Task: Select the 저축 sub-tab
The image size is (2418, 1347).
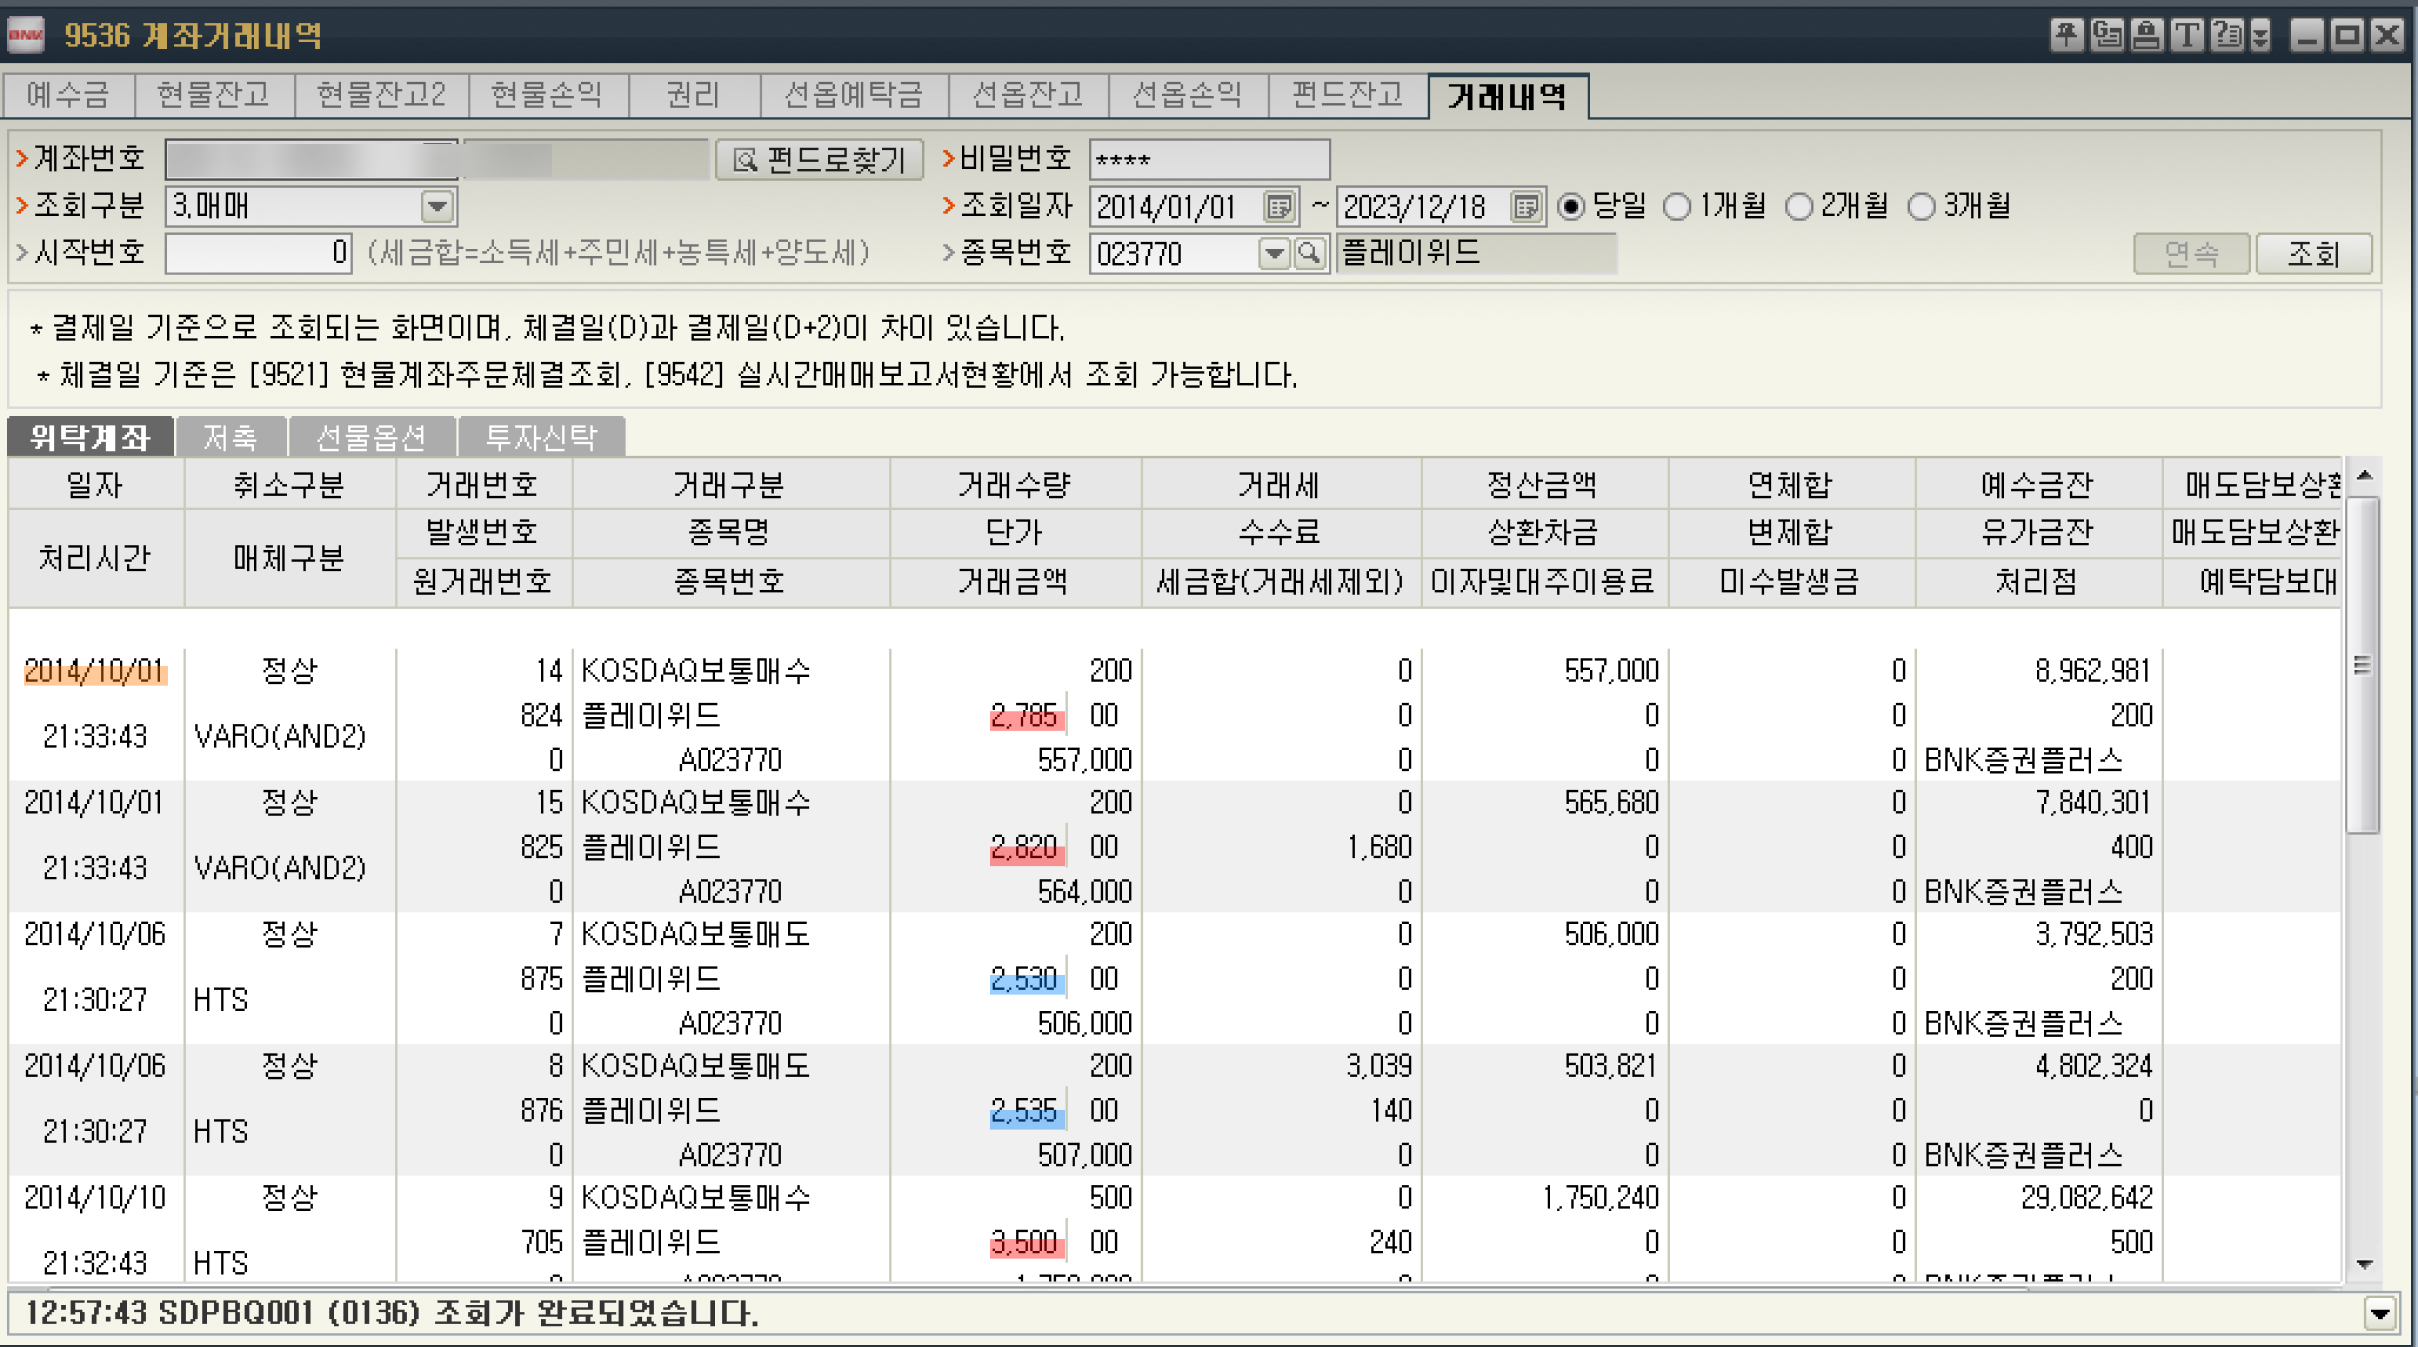Action: [230, 437]
